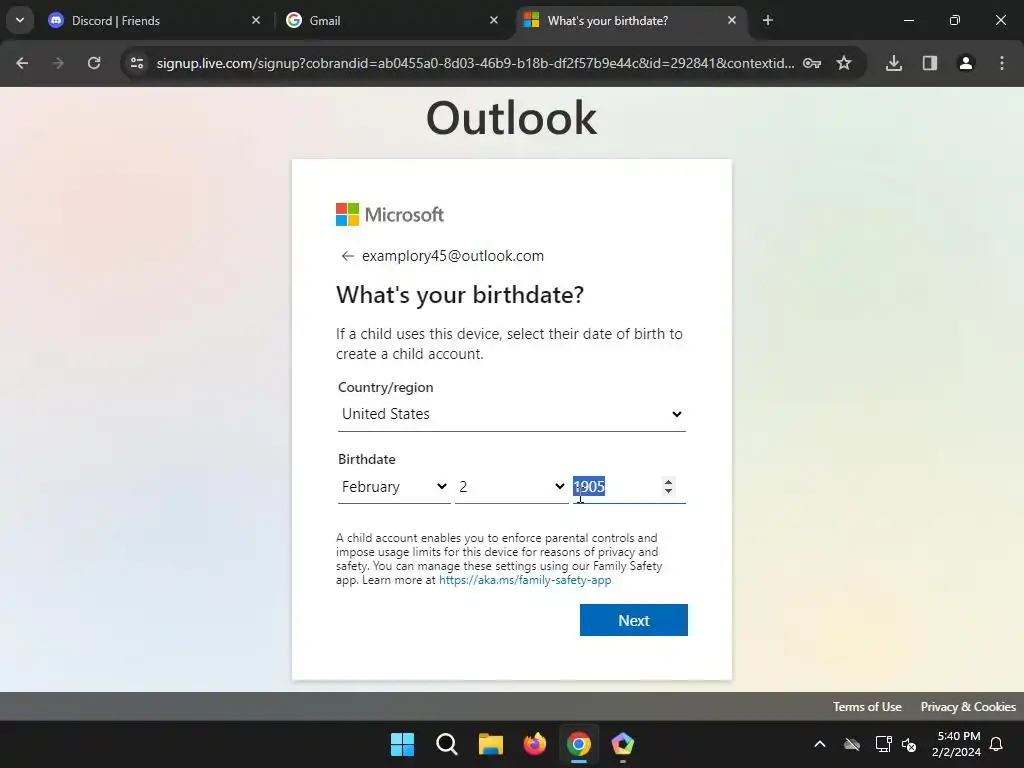
Task: Open Privacy & Cookies link
Action: [968, 707]
